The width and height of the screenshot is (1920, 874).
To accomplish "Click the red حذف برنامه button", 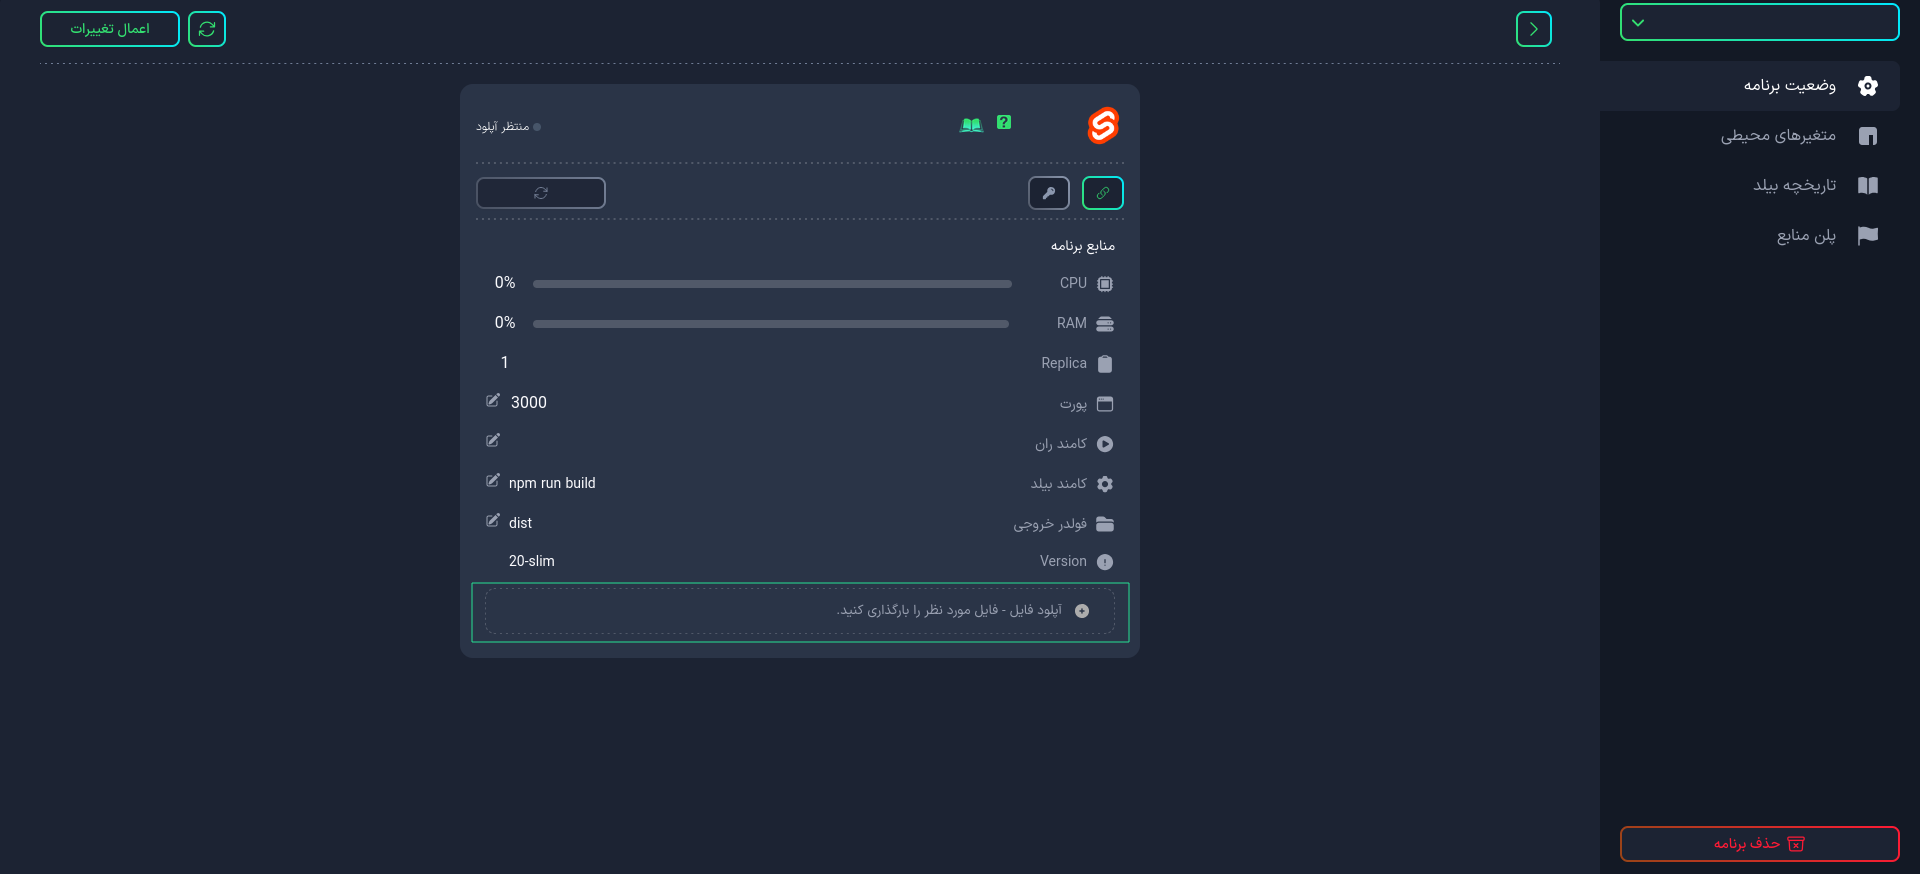I will (1759, 844).
